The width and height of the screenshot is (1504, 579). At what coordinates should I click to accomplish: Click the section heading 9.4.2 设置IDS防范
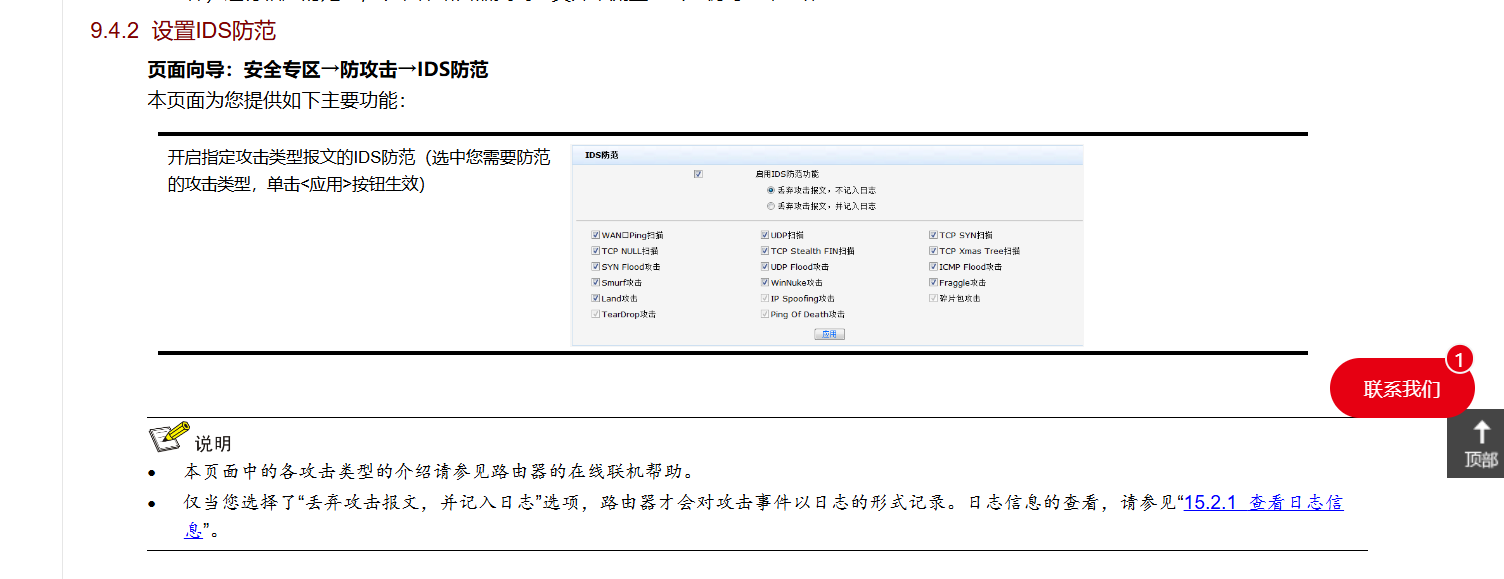click(183, 31)
